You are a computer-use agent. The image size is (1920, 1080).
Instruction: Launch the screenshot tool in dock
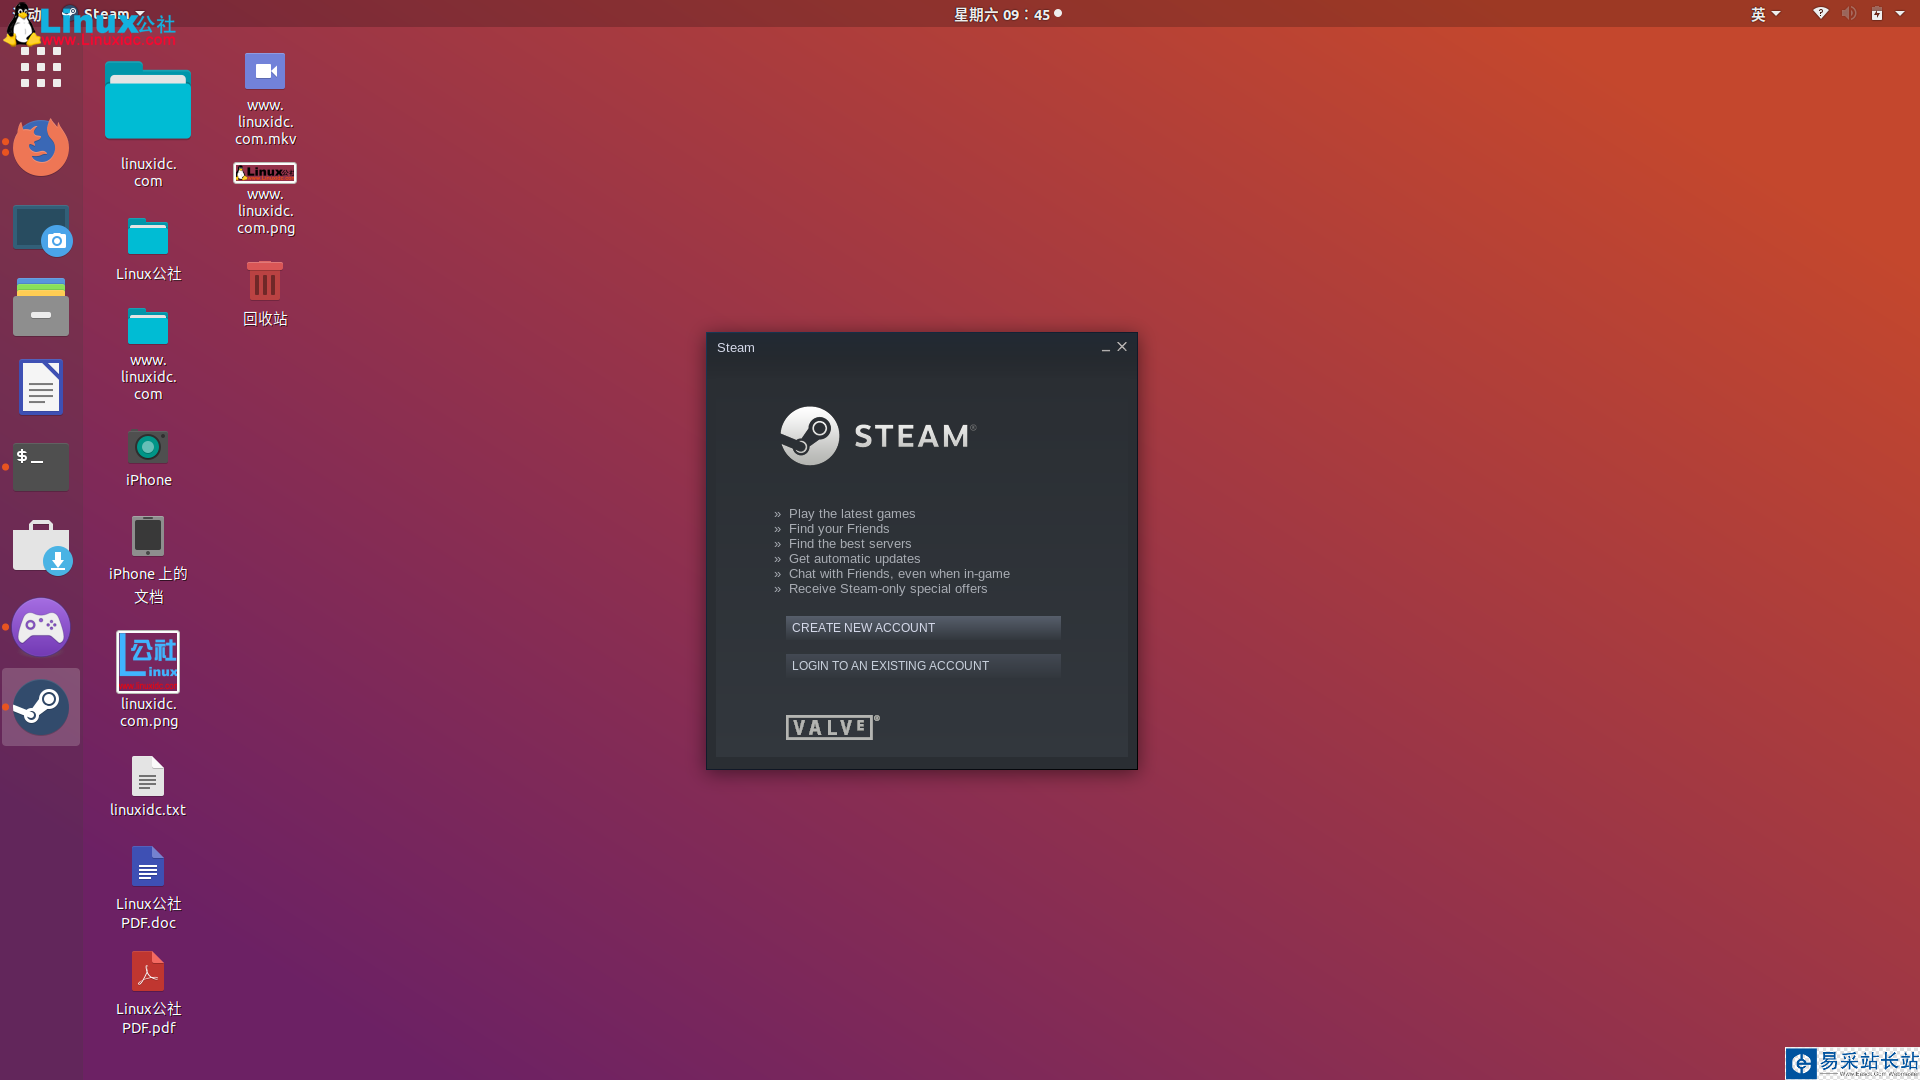[x=41, y=229]
